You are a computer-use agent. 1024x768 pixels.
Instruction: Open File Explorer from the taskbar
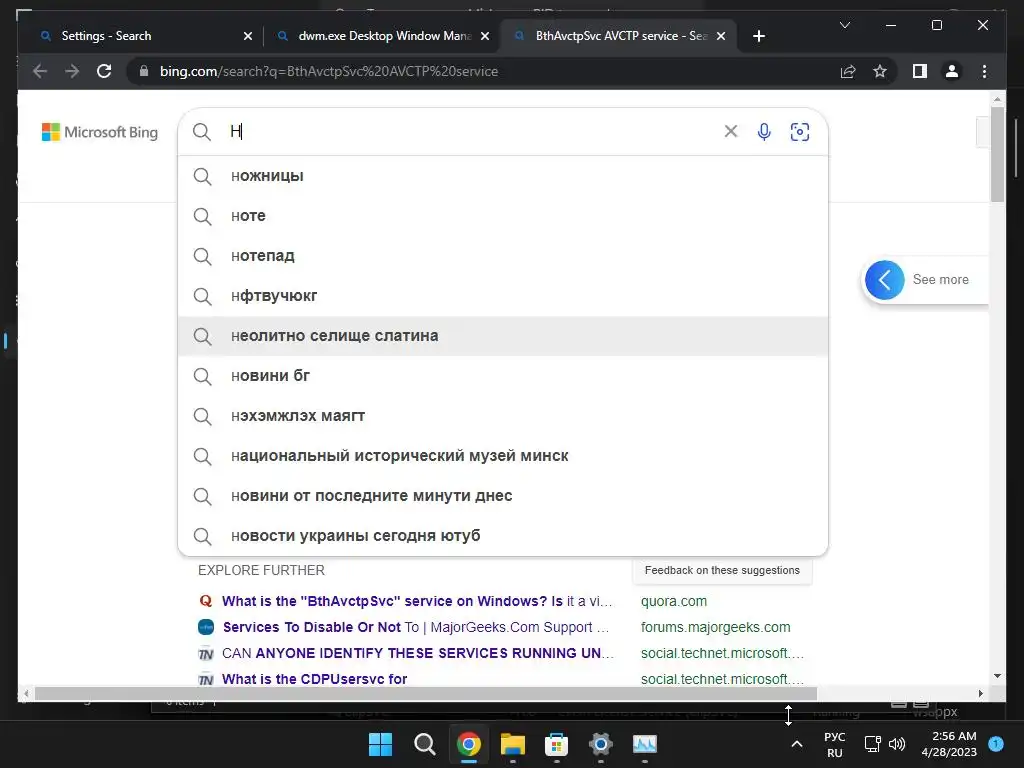[x=513, y=744]
